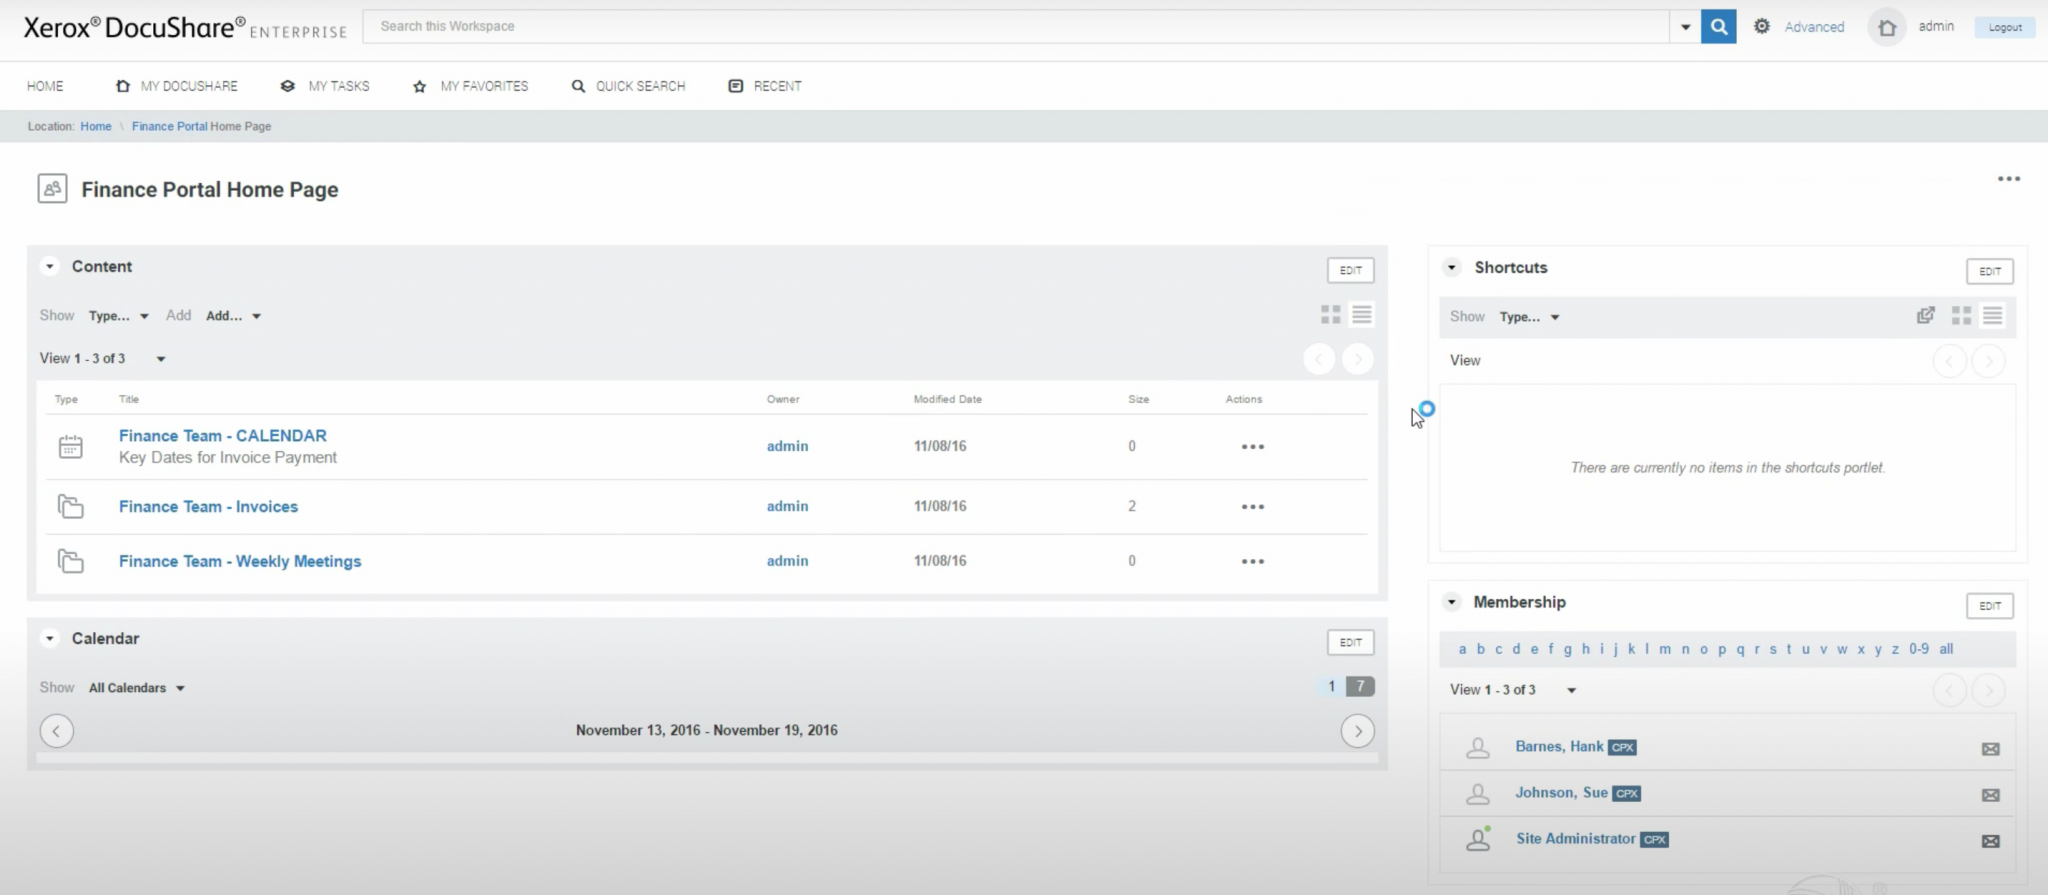Screen dimensions: 2048x895
Task: Collapse the Content panel
Action: point(50,267)
